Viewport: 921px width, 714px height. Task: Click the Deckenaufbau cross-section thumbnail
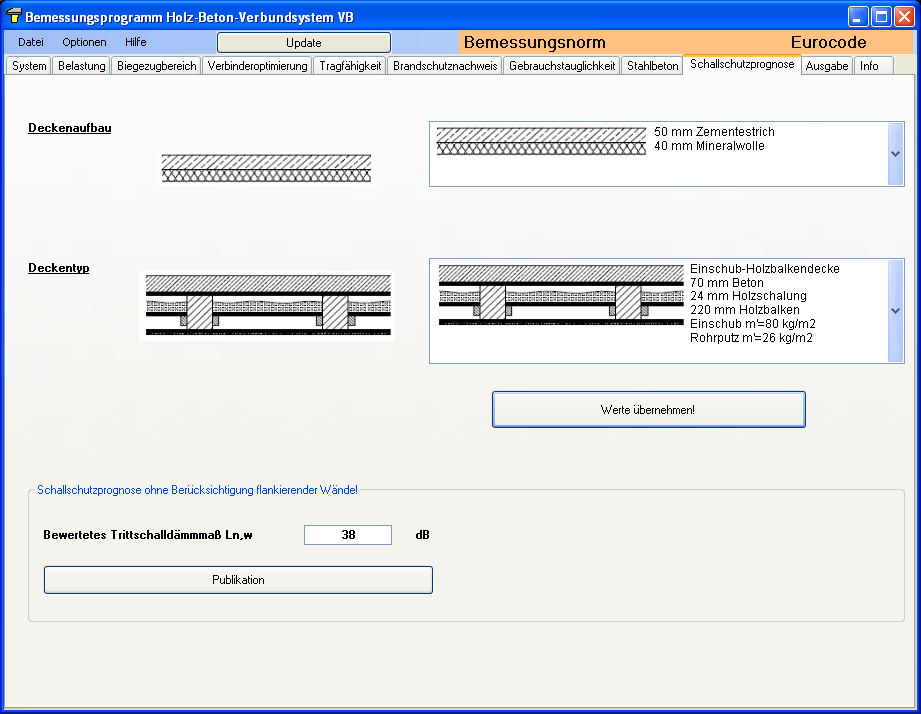click(x=266, y=168)
